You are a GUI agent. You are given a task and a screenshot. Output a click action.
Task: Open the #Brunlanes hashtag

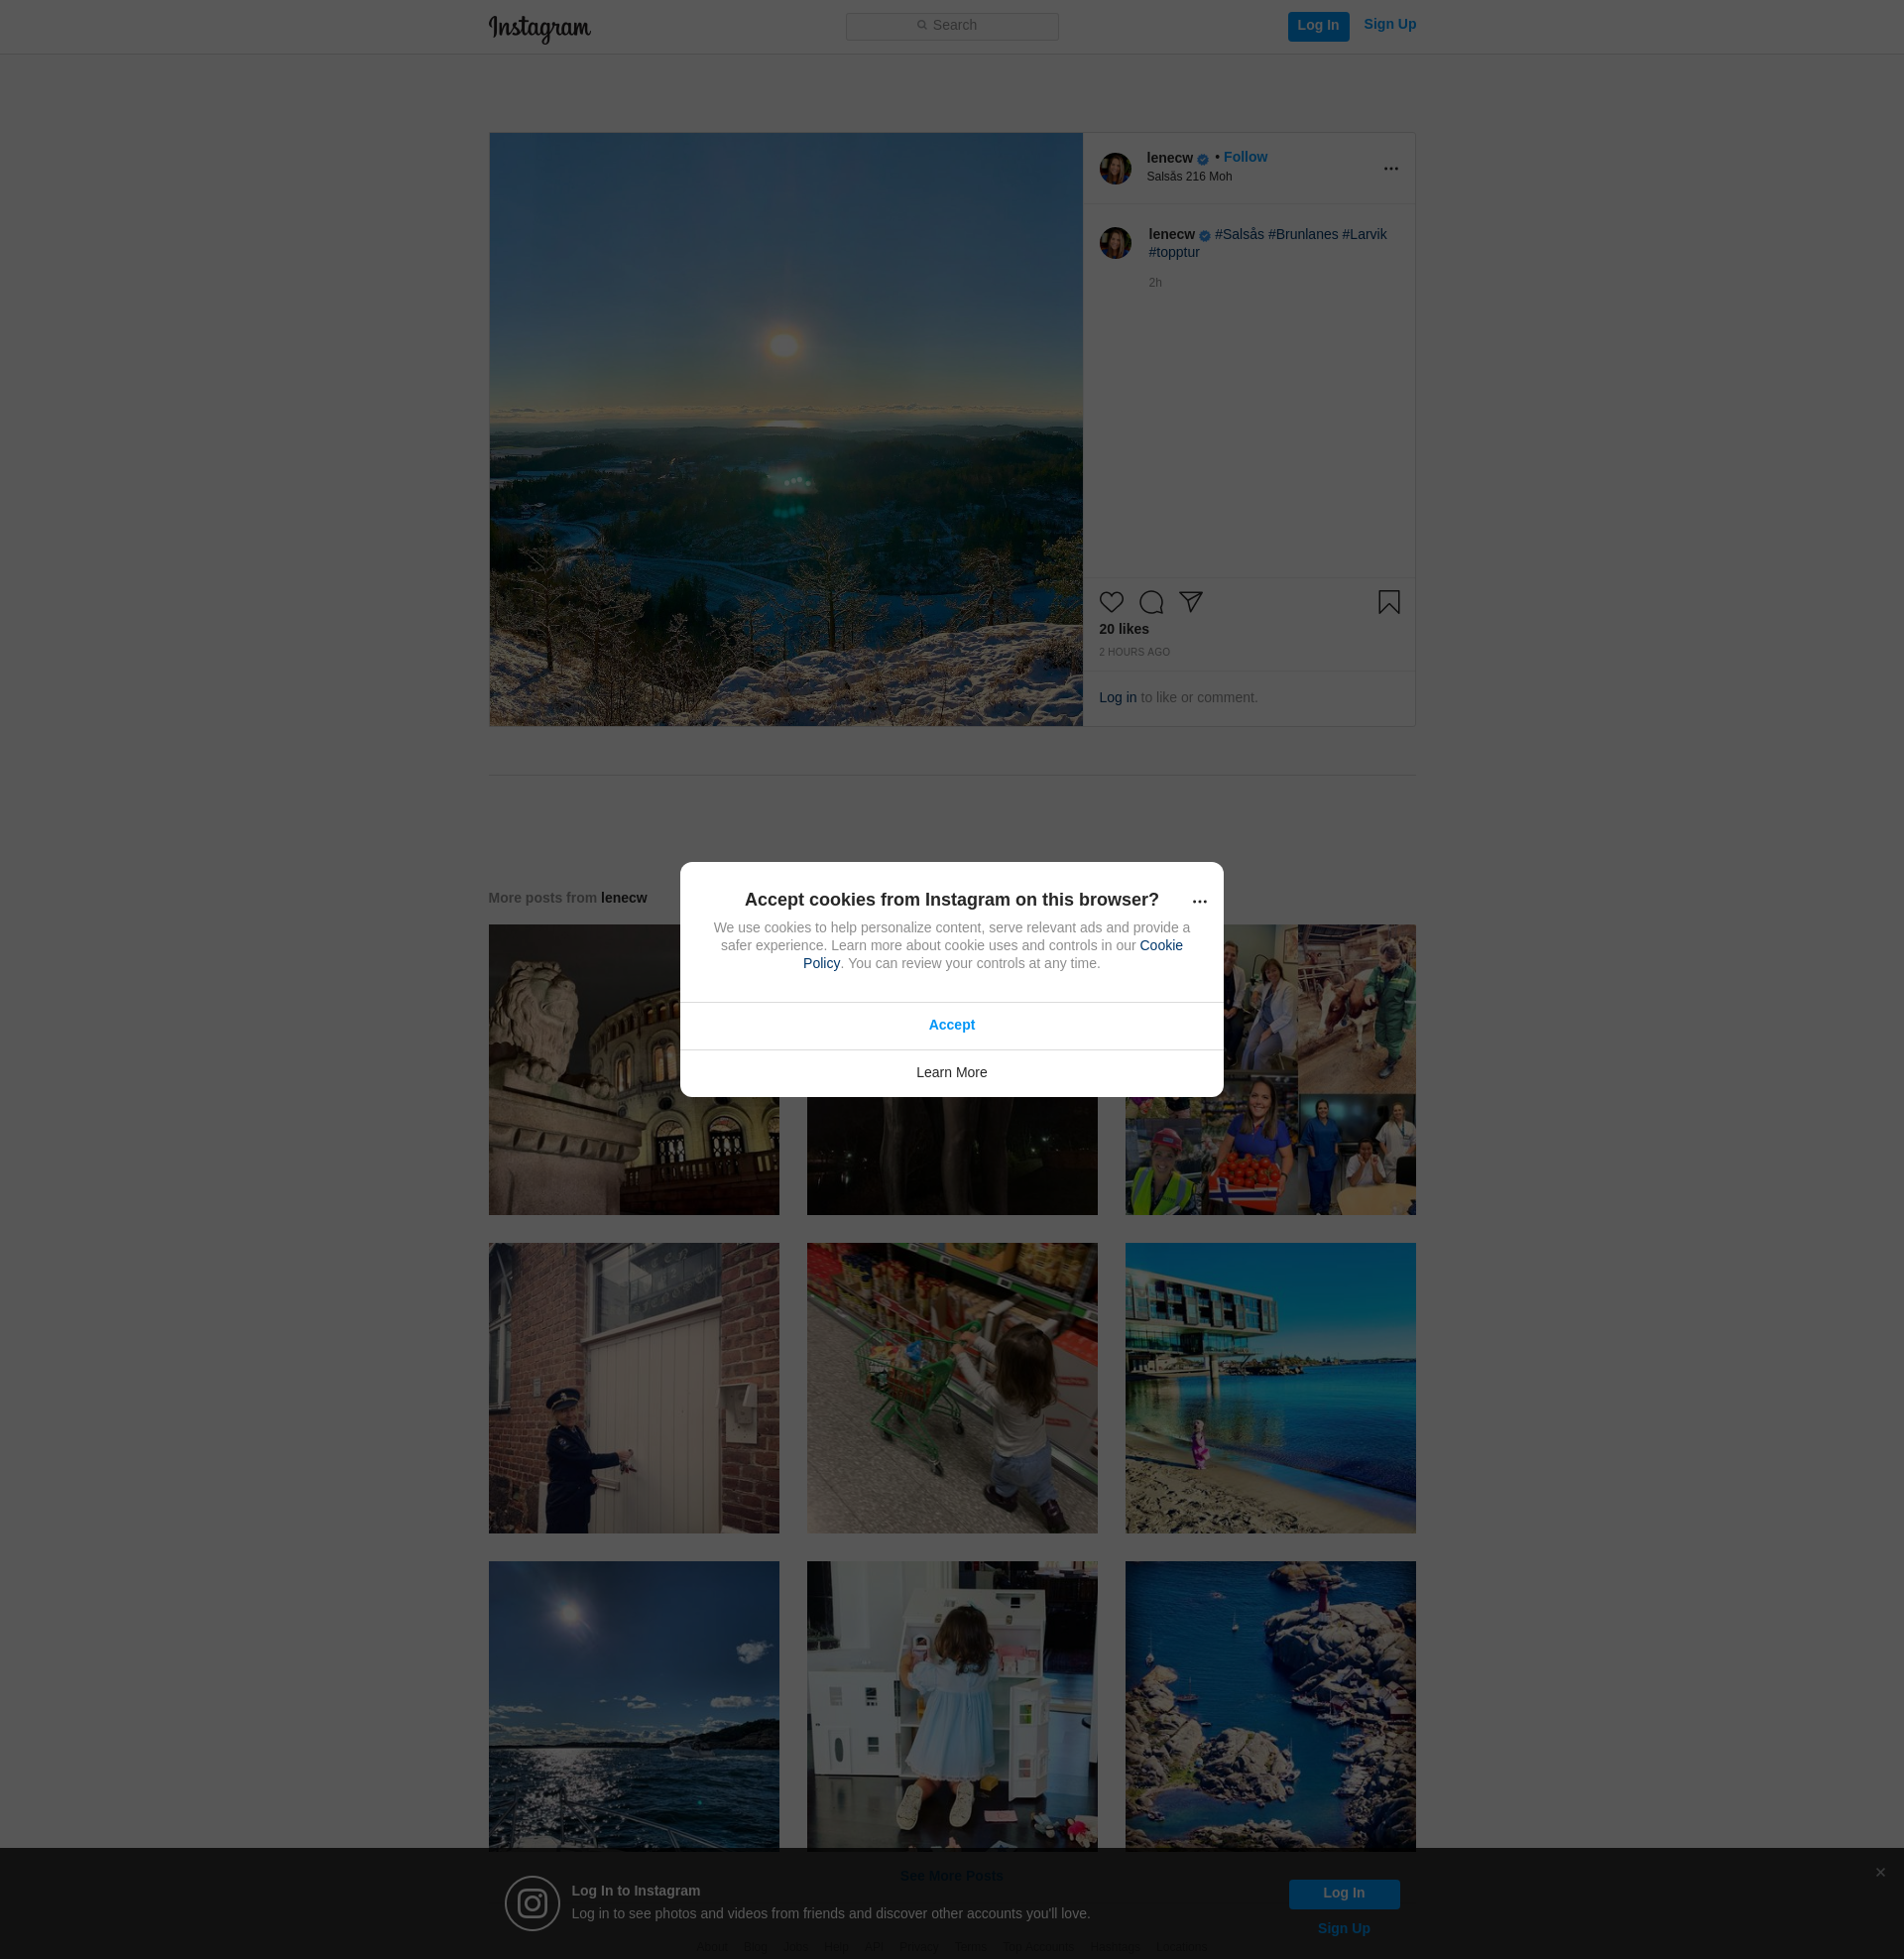[1302, 234]
